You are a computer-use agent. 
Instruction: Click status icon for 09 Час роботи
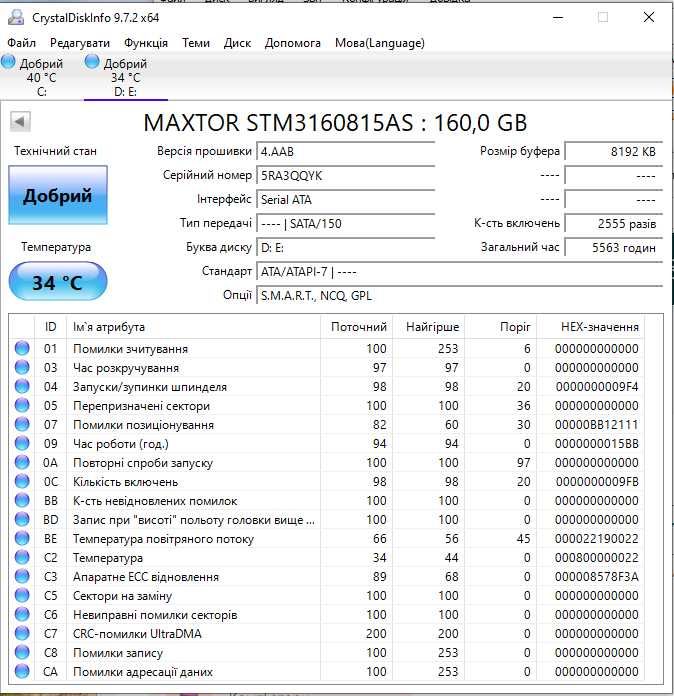pyautogui.click(x=22, y=443)
